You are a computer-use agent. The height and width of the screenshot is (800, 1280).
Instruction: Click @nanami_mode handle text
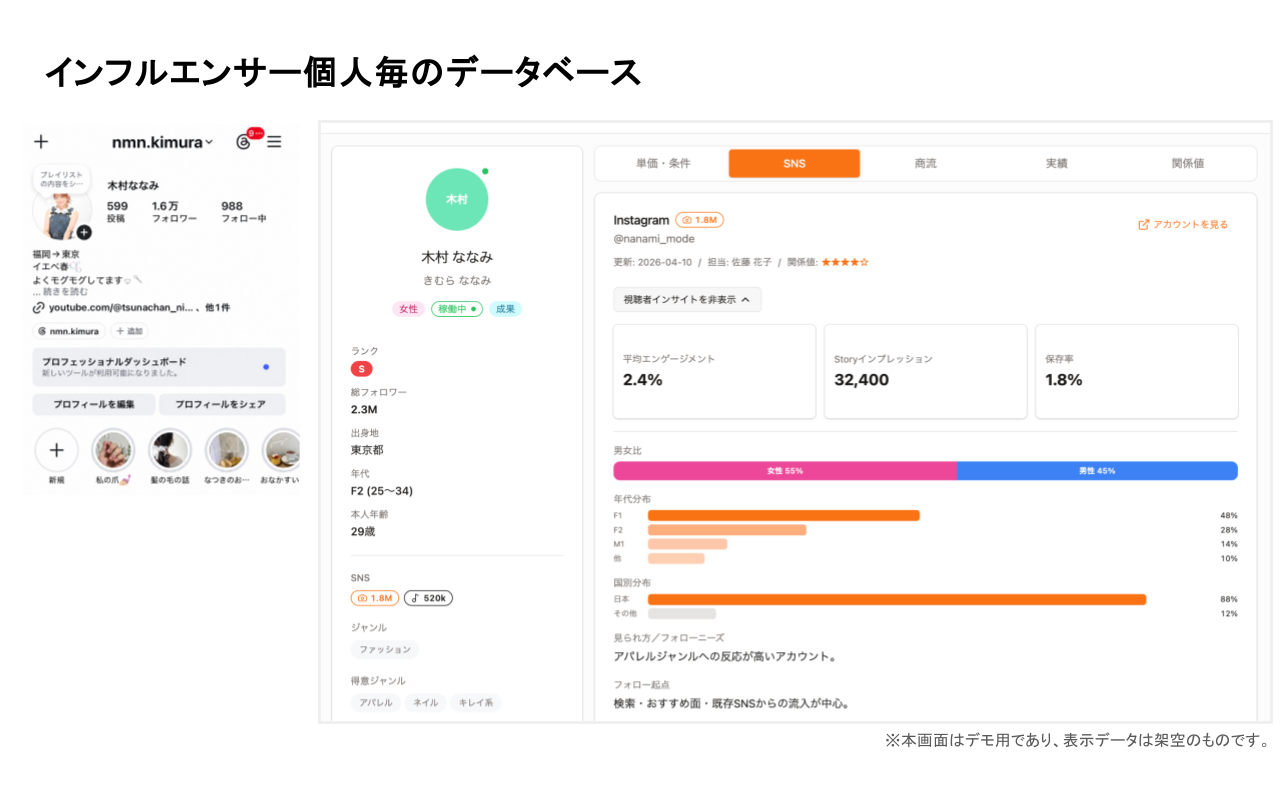[x=654, y=239]
